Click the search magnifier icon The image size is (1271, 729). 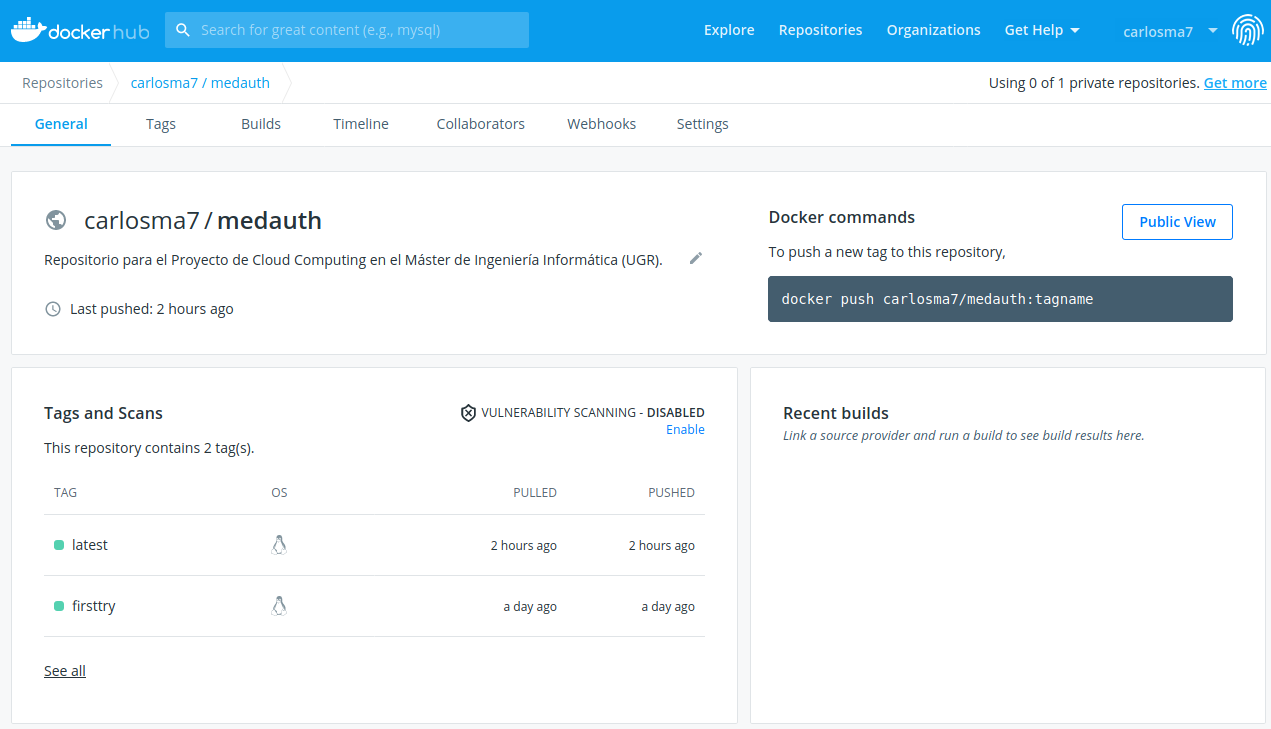click(x=183, y=30)
